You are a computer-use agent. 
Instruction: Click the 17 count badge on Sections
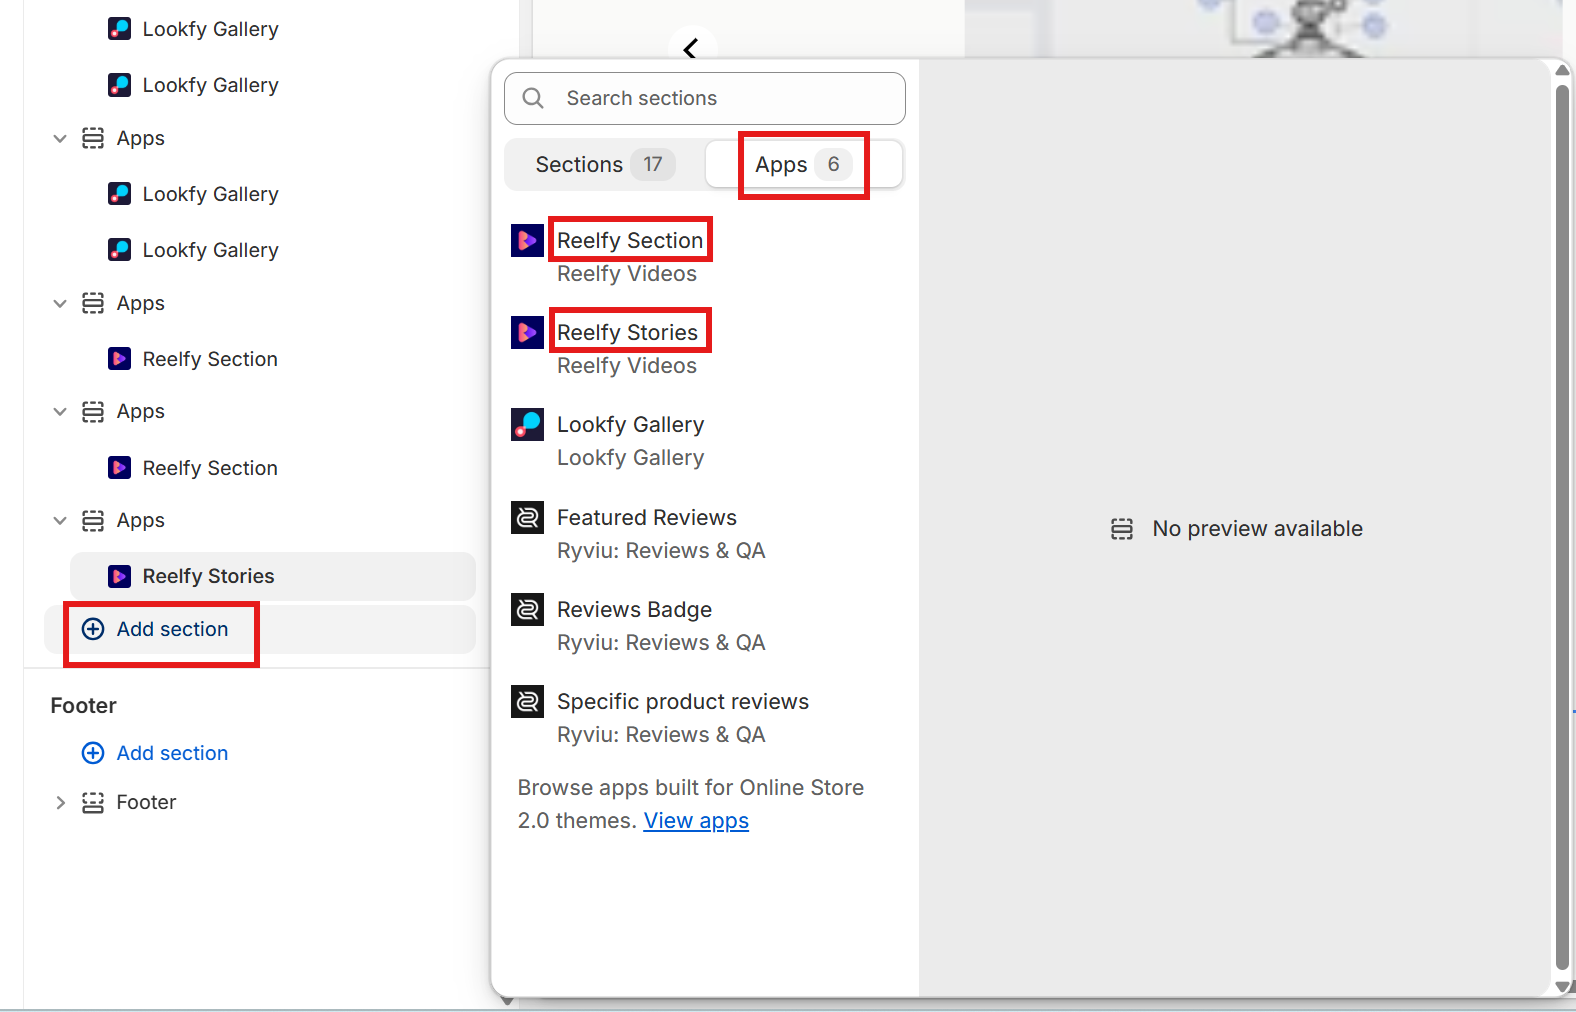pyautogui.click(x=653, y=164)
